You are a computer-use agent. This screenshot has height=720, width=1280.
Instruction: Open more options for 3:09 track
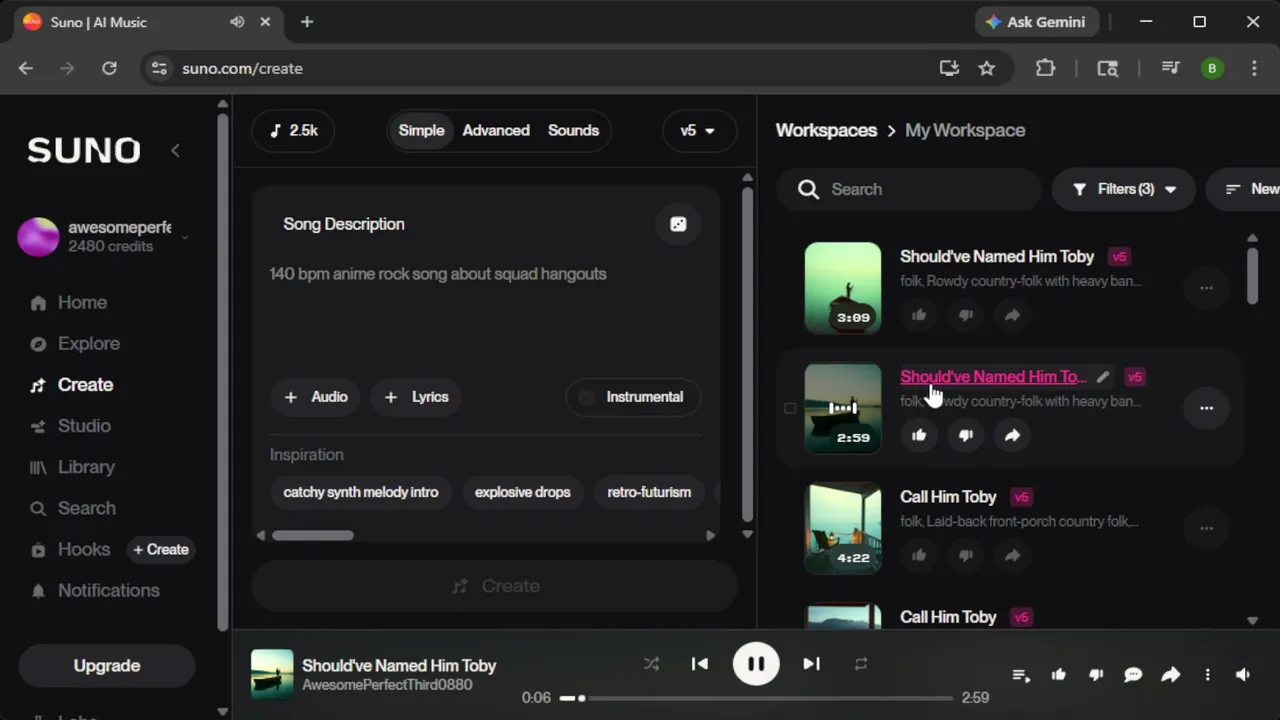point(1206,288)
